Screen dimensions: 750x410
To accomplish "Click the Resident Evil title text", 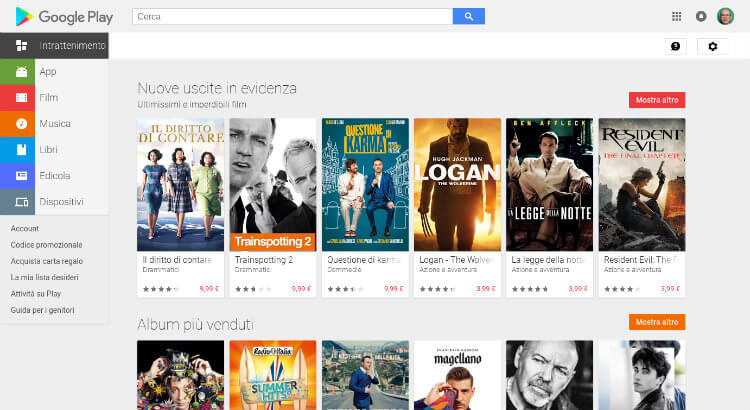I will point(641,260).
